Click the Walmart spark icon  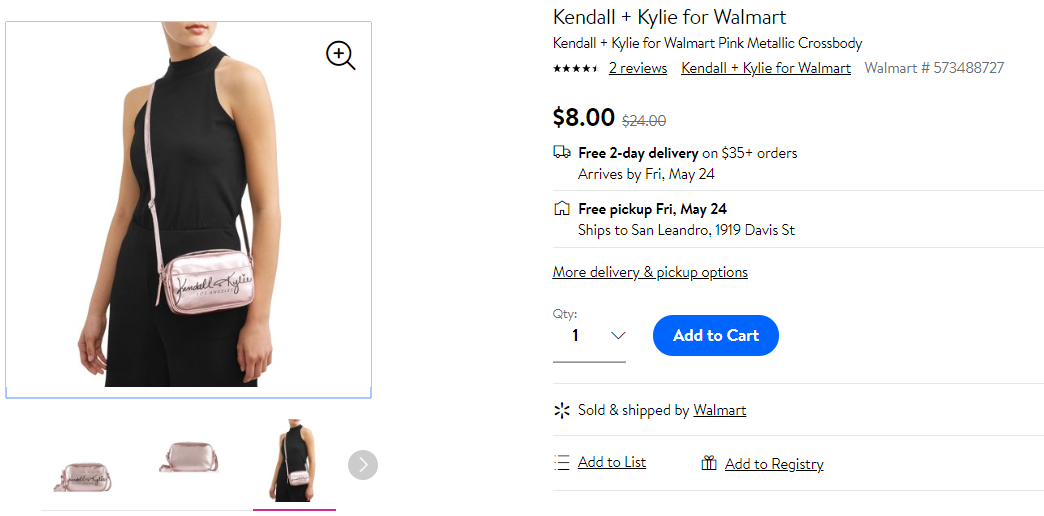pos(562,410)
